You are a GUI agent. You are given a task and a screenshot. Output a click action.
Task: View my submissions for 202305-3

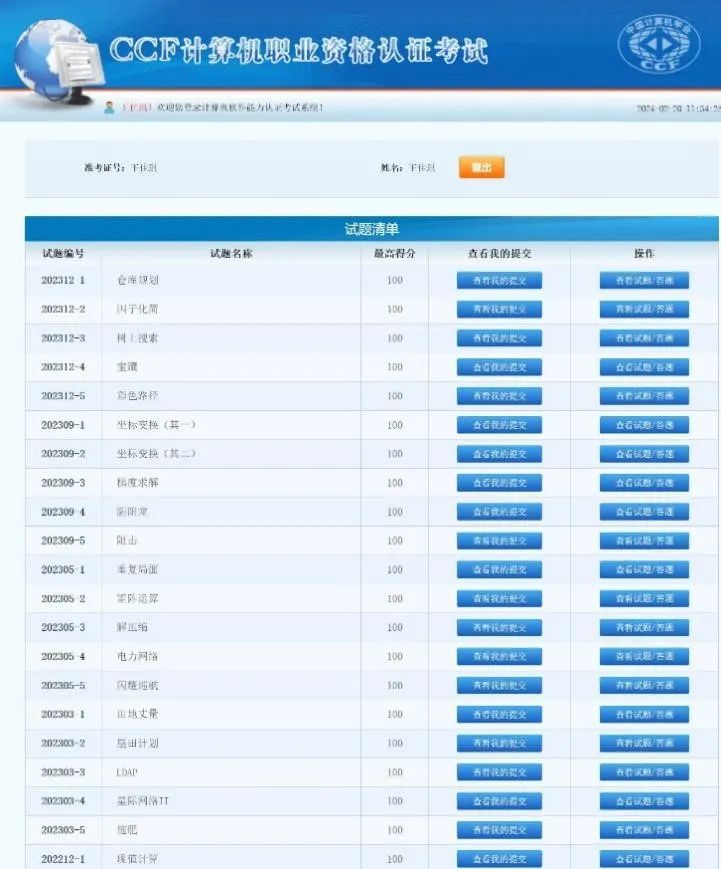click(x=499, y=627)
